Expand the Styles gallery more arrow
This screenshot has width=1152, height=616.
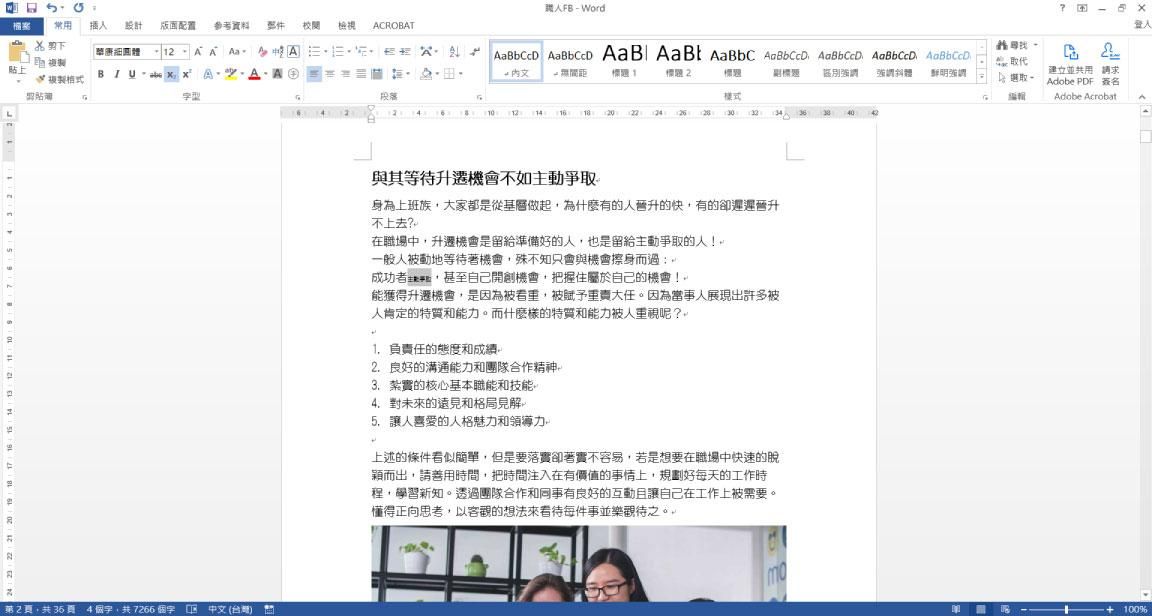[981, 77]
